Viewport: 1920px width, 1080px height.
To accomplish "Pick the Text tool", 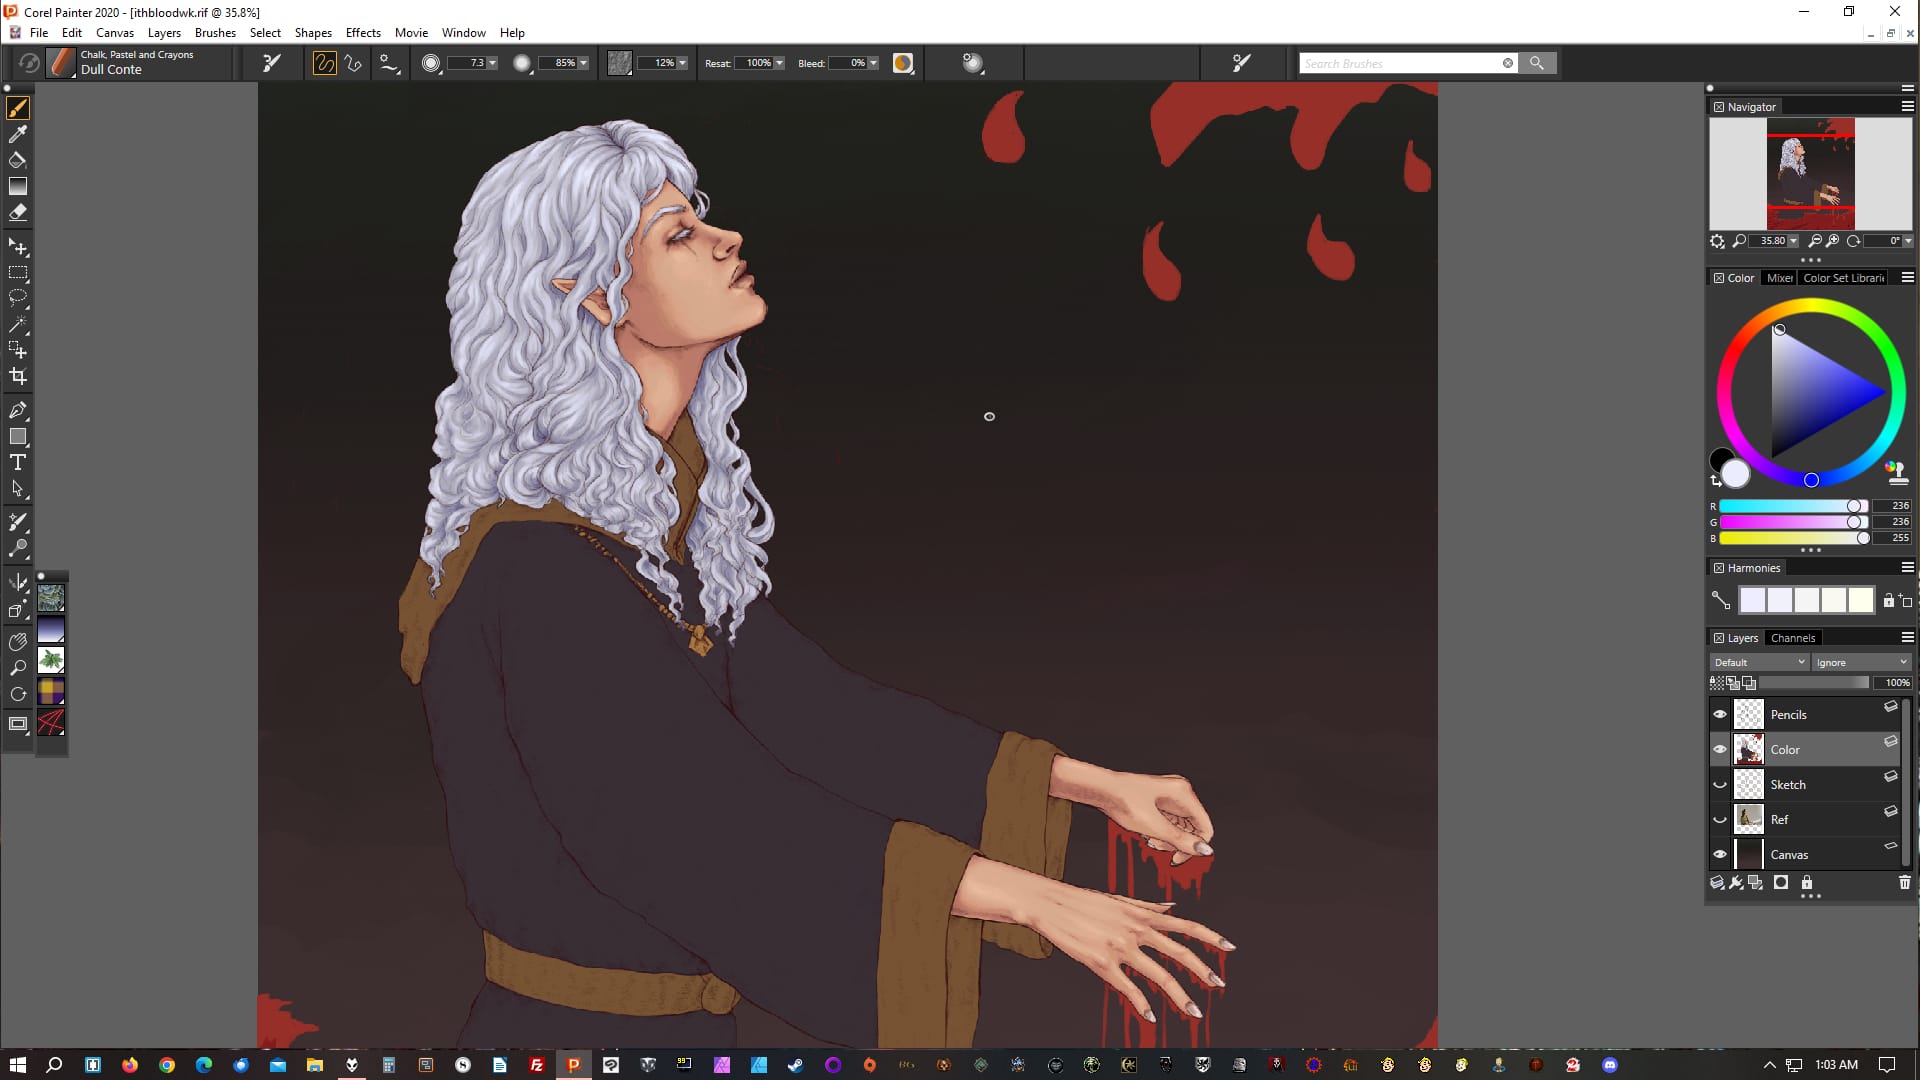I will point(18,462).
